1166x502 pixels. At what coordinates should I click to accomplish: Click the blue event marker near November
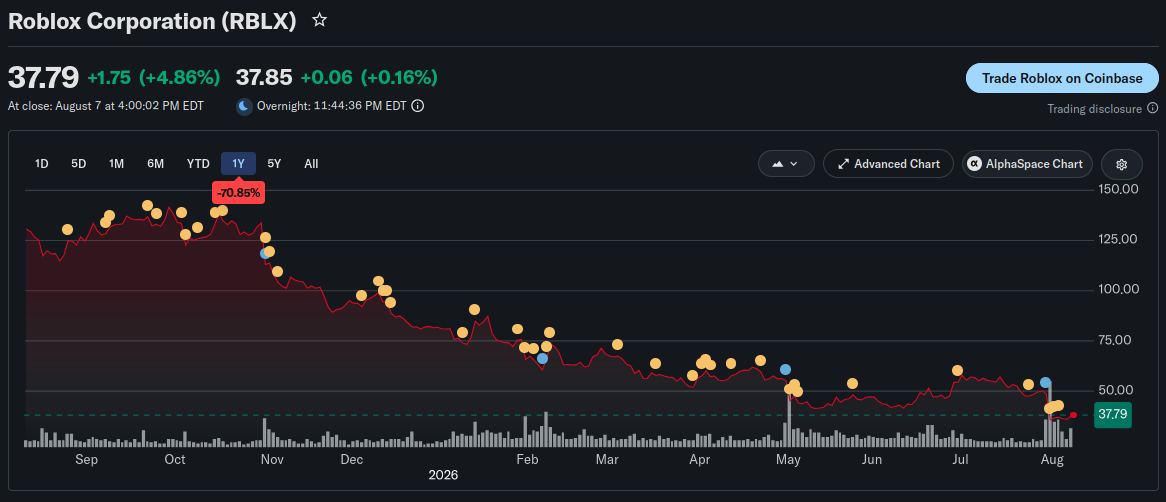coord(265,254)
